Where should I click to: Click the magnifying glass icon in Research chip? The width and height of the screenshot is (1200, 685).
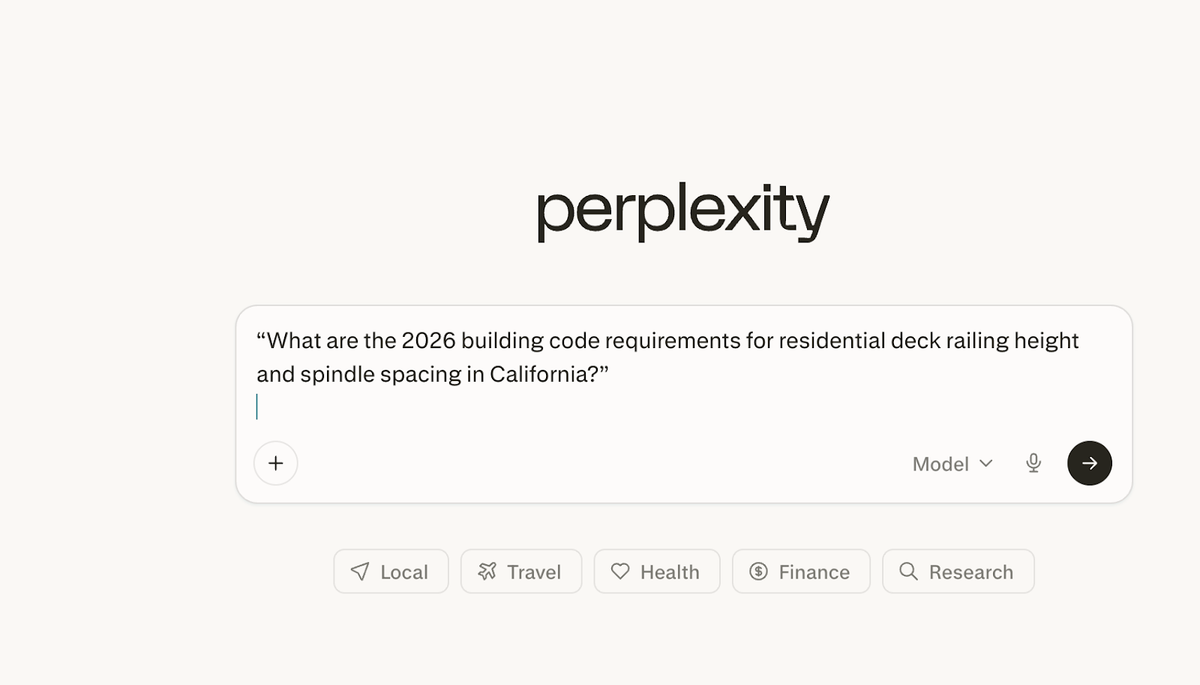coord(908,572)
